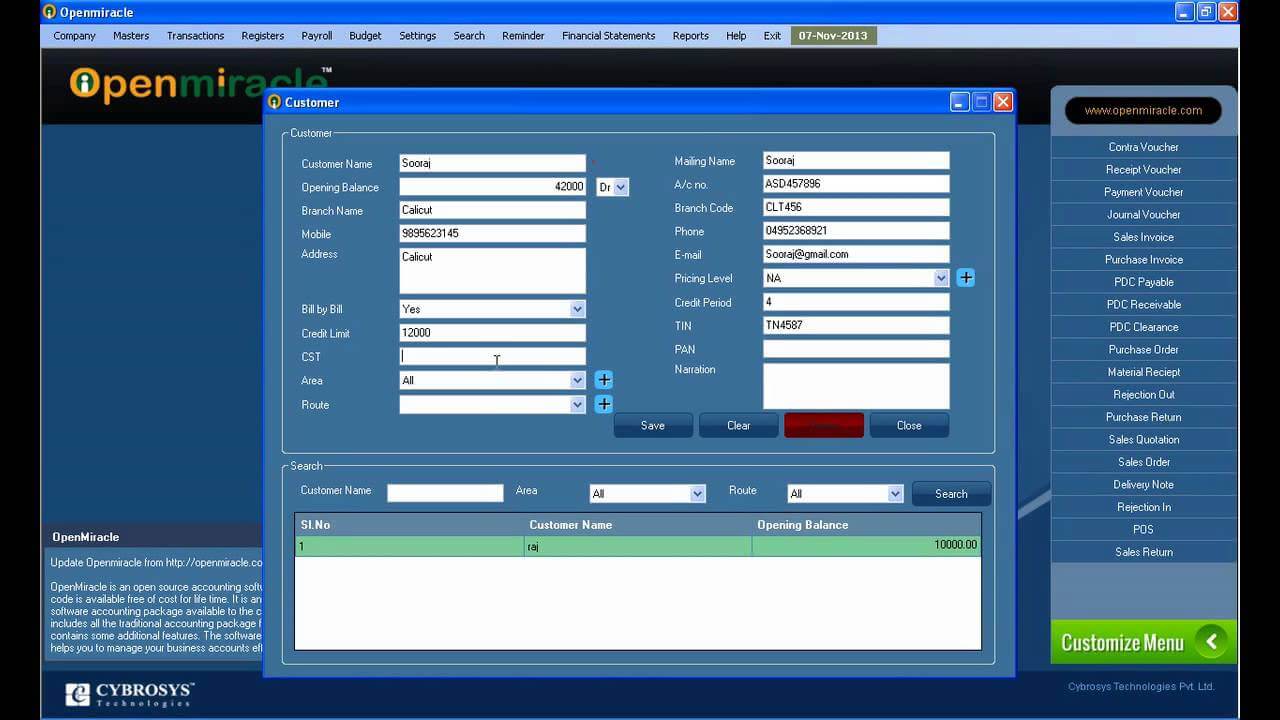This screenshot has height=720, width=1280.
Task: Open the Financial Statements menu
Action: click(609, 35)
